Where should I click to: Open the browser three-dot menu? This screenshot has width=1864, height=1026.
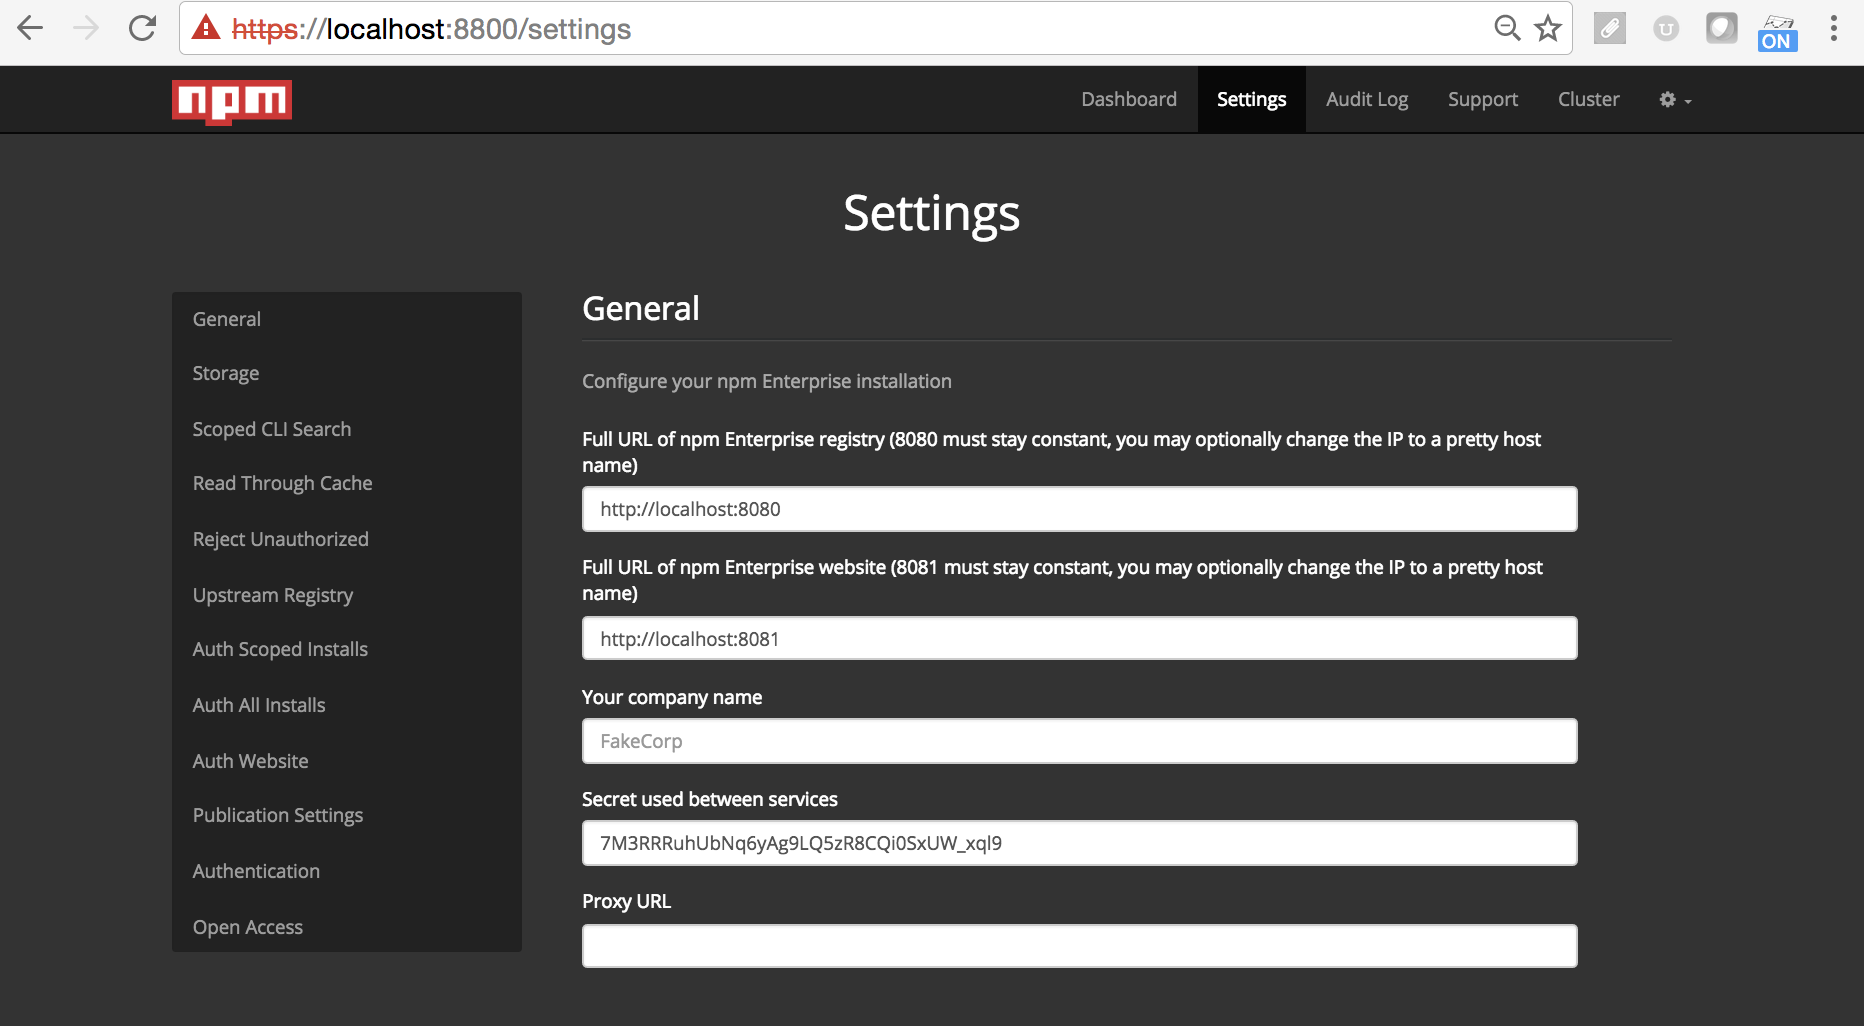point(1834,28)
